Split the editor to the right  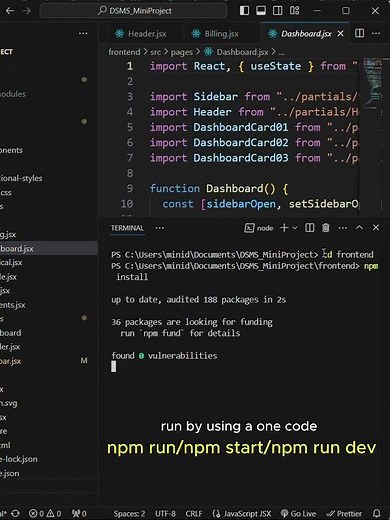pyautogui.click(x=359, y=33)
